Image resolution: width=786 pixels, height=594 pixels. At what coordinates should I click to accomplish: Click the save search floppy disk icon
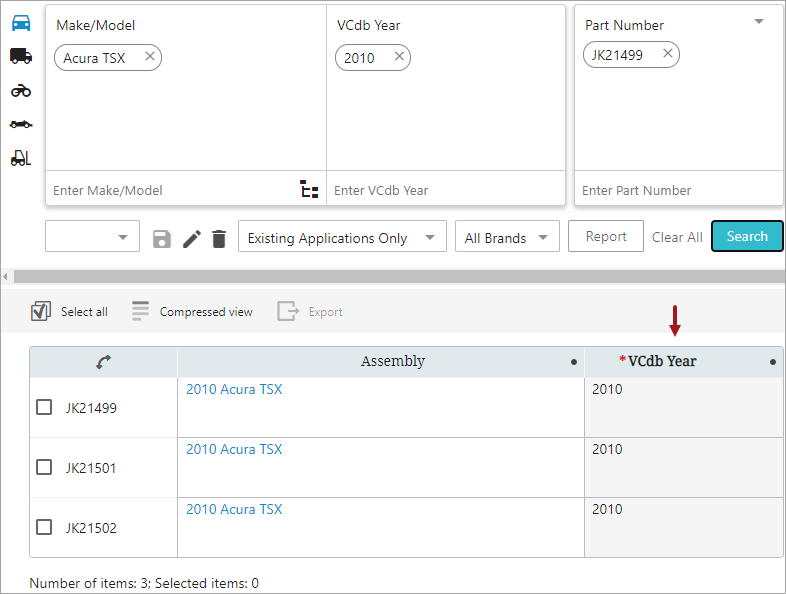(162, 239)
